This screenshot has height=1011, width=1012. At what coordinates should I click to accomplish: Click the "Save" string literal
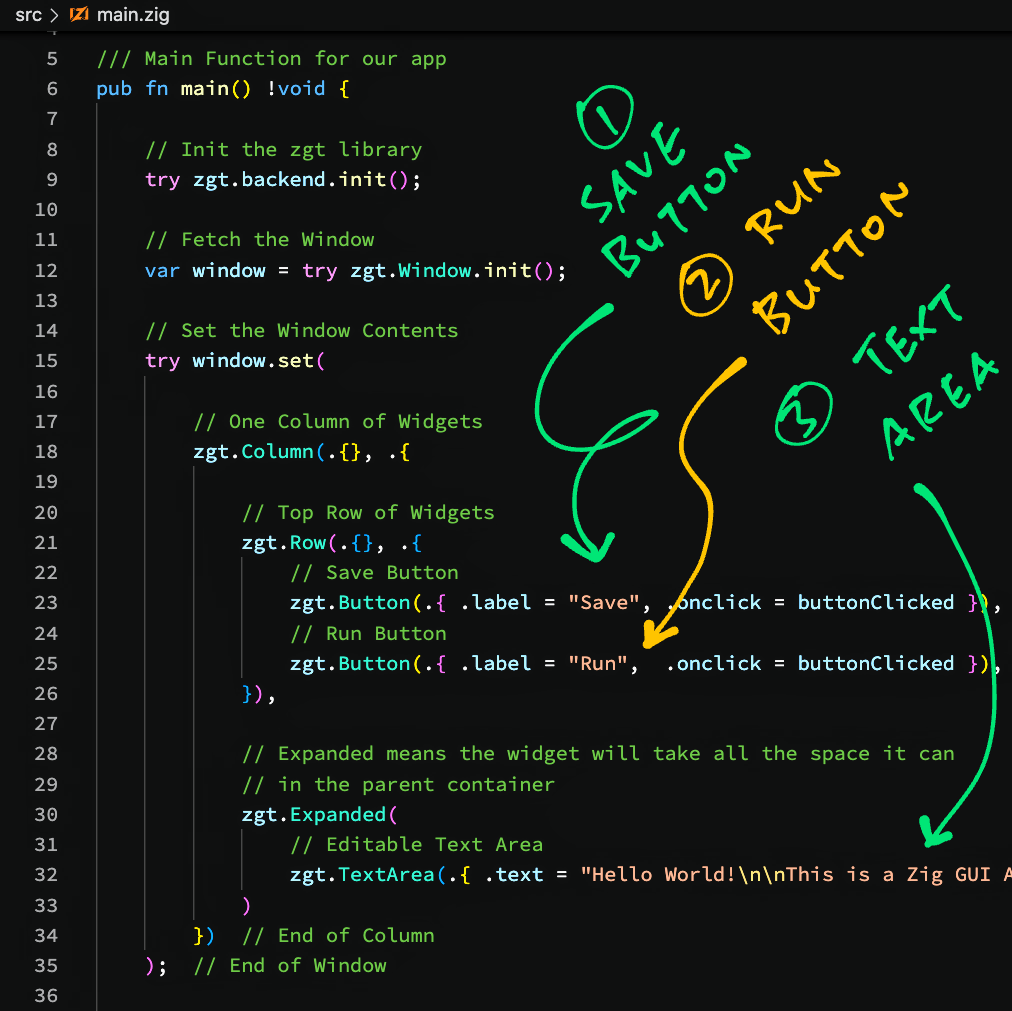pyautogui.click(x=604, y=603)
